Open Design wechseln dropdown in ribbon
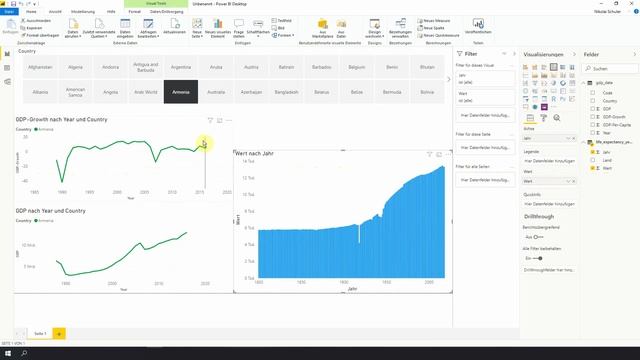The height and width of the screenshot is (360, 640). pyautogui.click(x=374, y=34)
